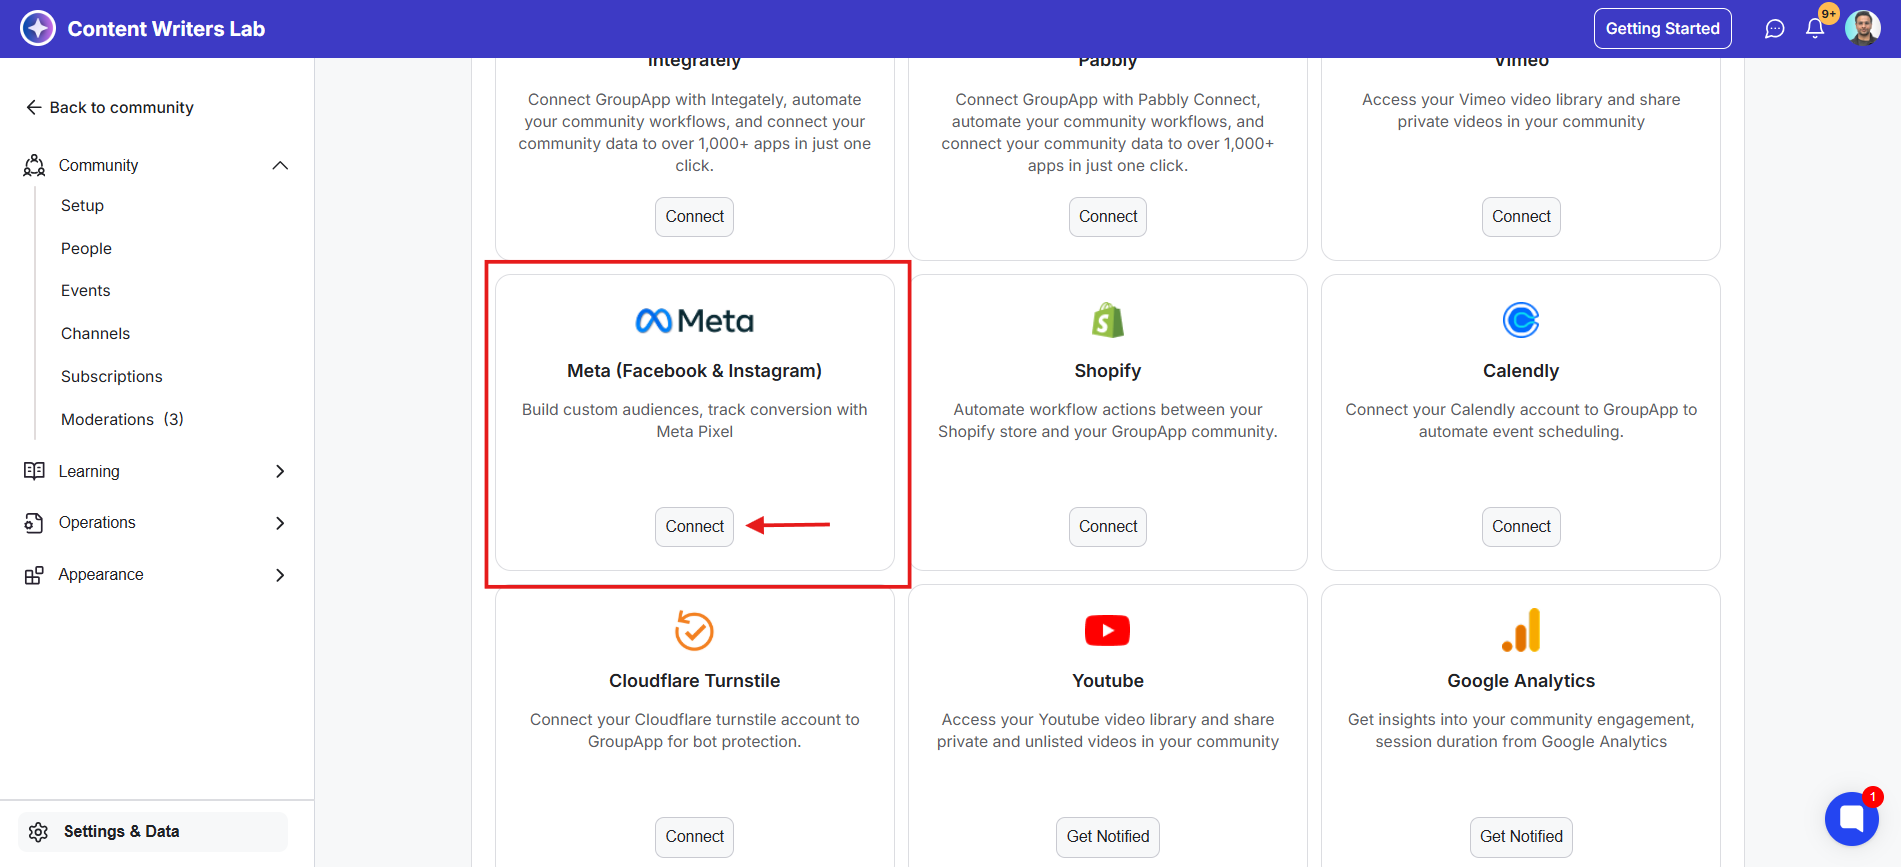This screenshot has width=1901, height=867.
Task: Click the Cloudflare Turnstile logo icon
Action: [x=694, y=630]
